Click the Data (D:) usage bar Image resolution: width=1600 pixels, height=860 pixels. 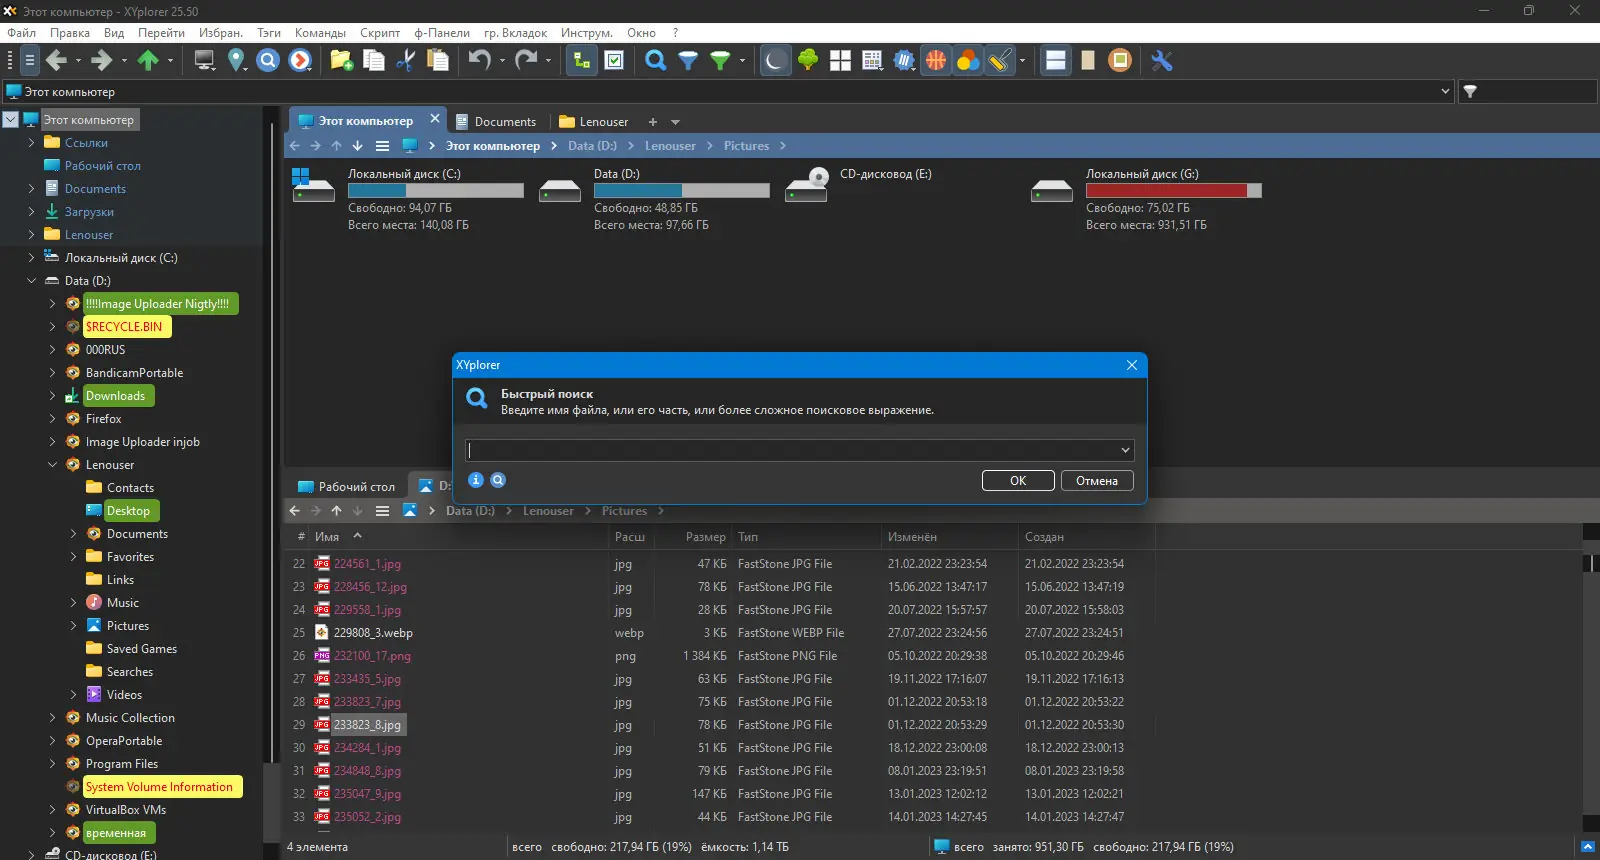pos(682,190)
